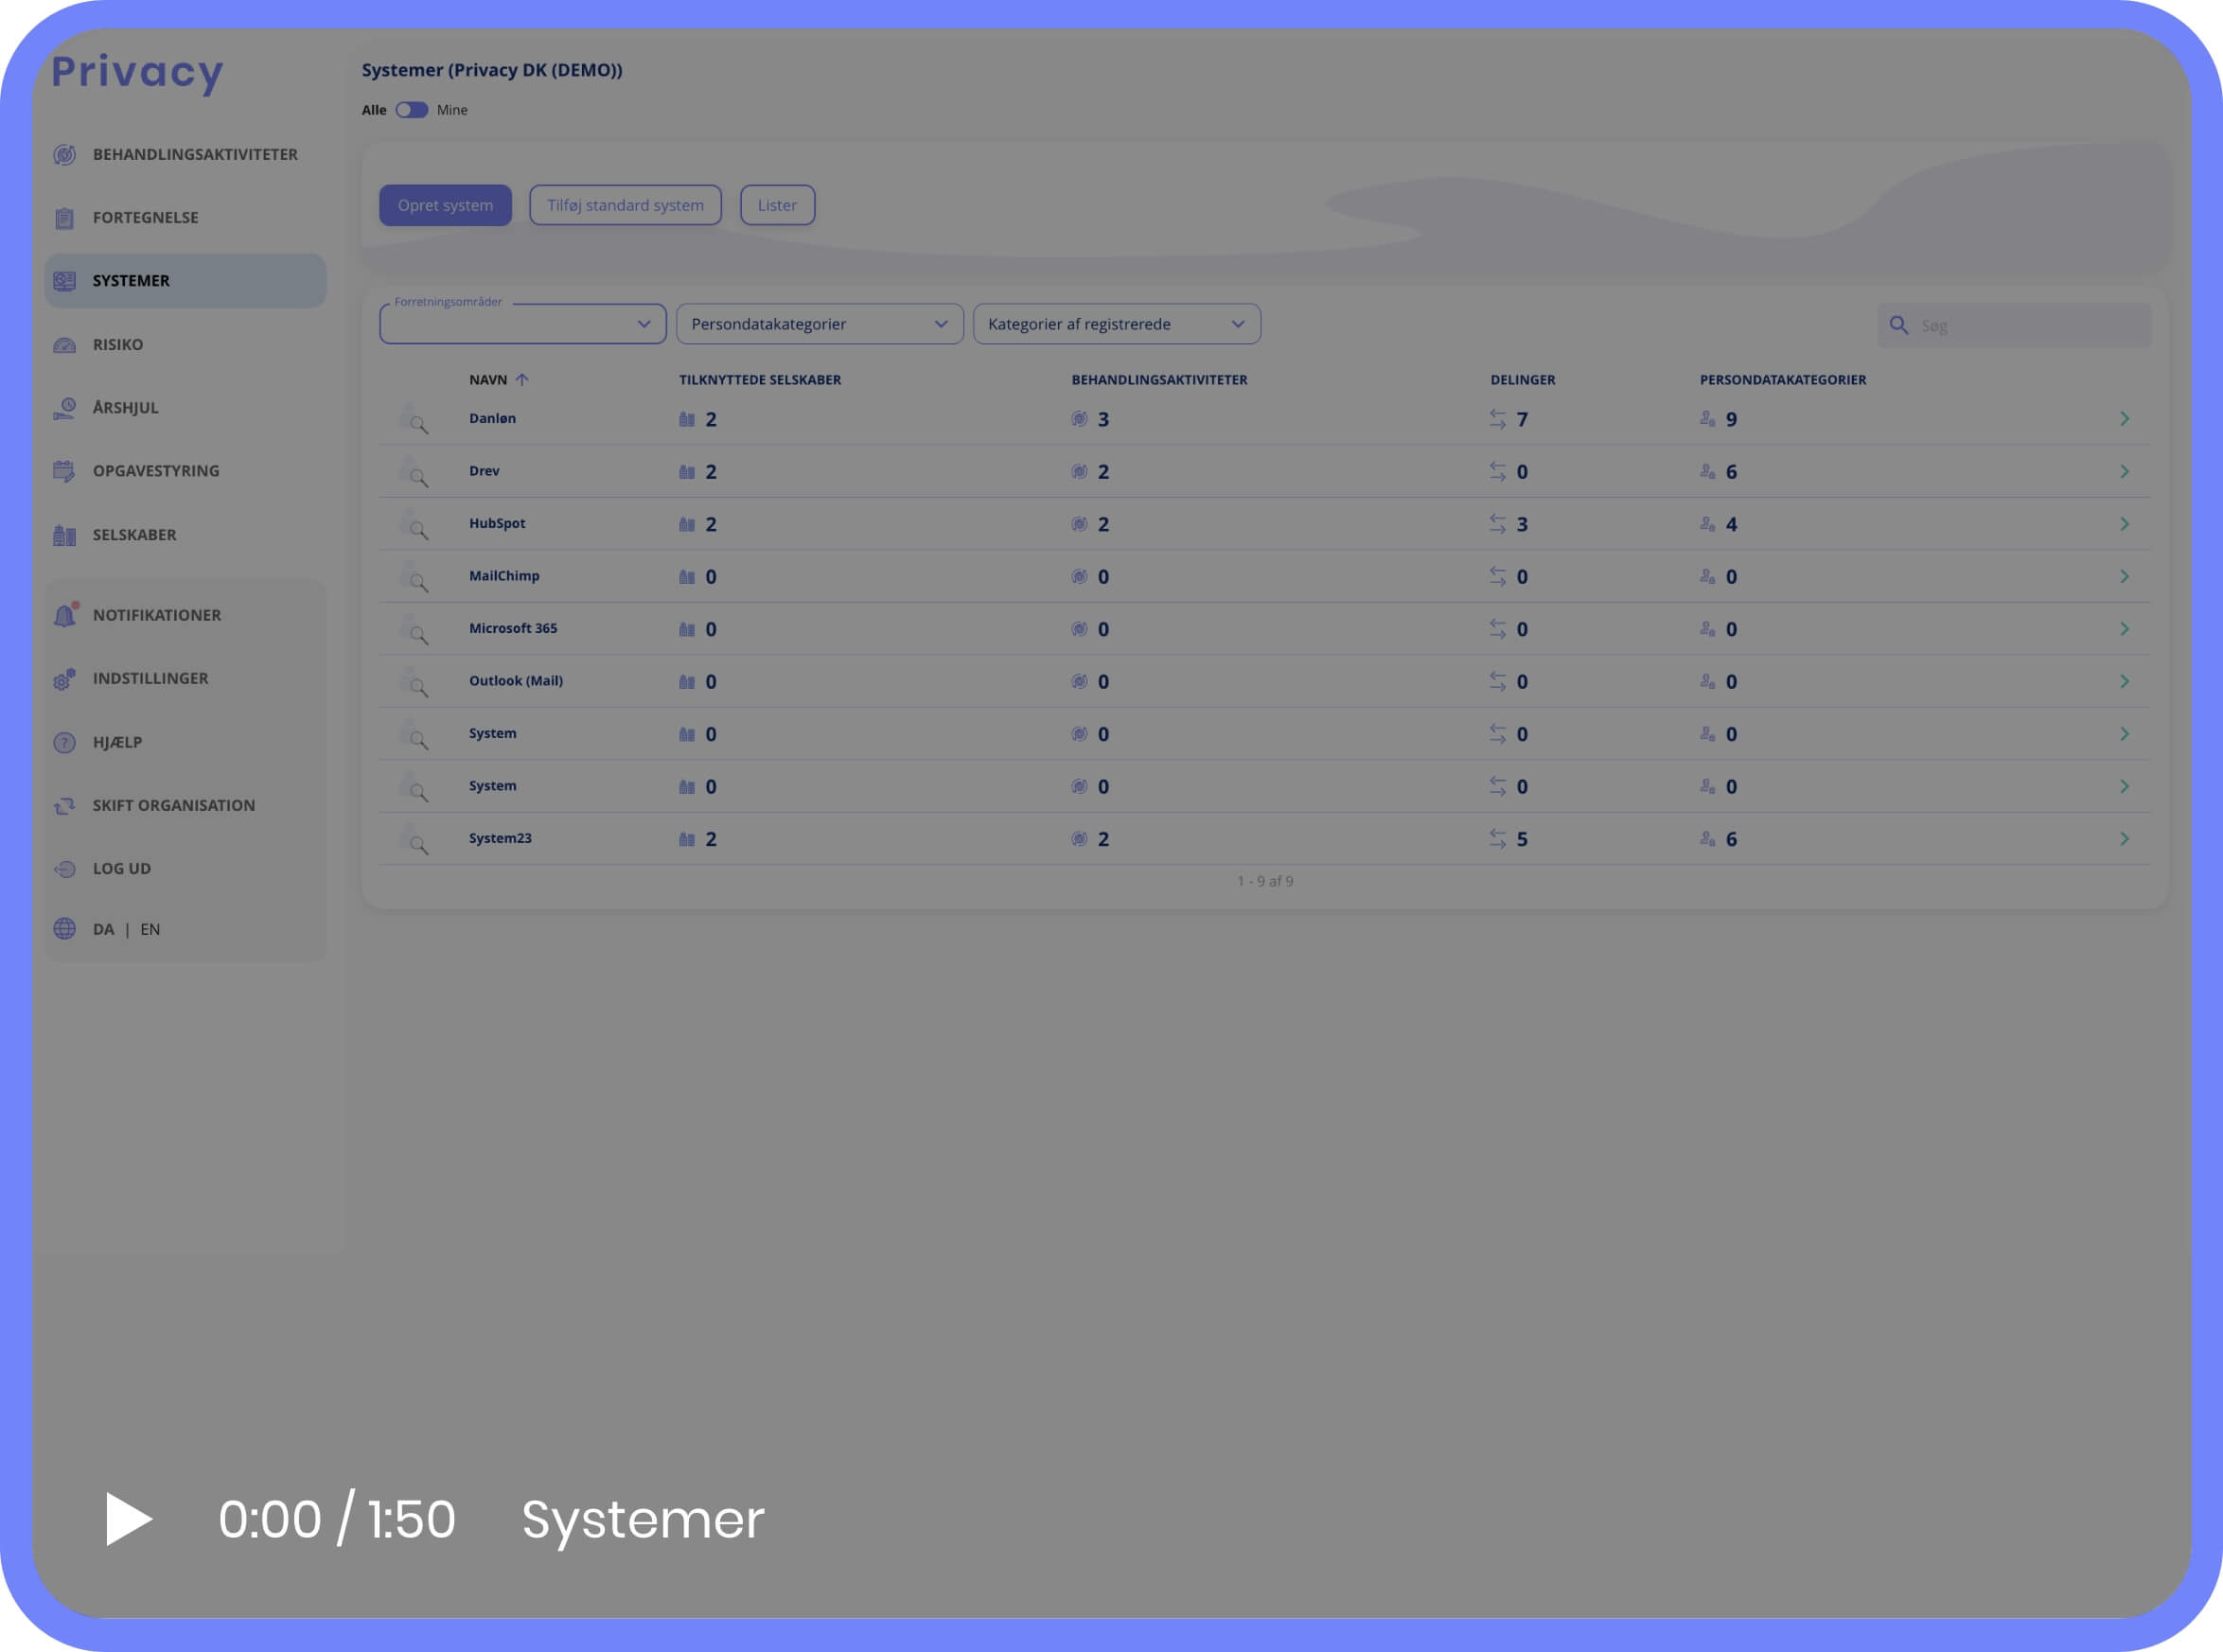
Task: Click the magnifier preview icon for Danløn
Action: tap(414, 419)
